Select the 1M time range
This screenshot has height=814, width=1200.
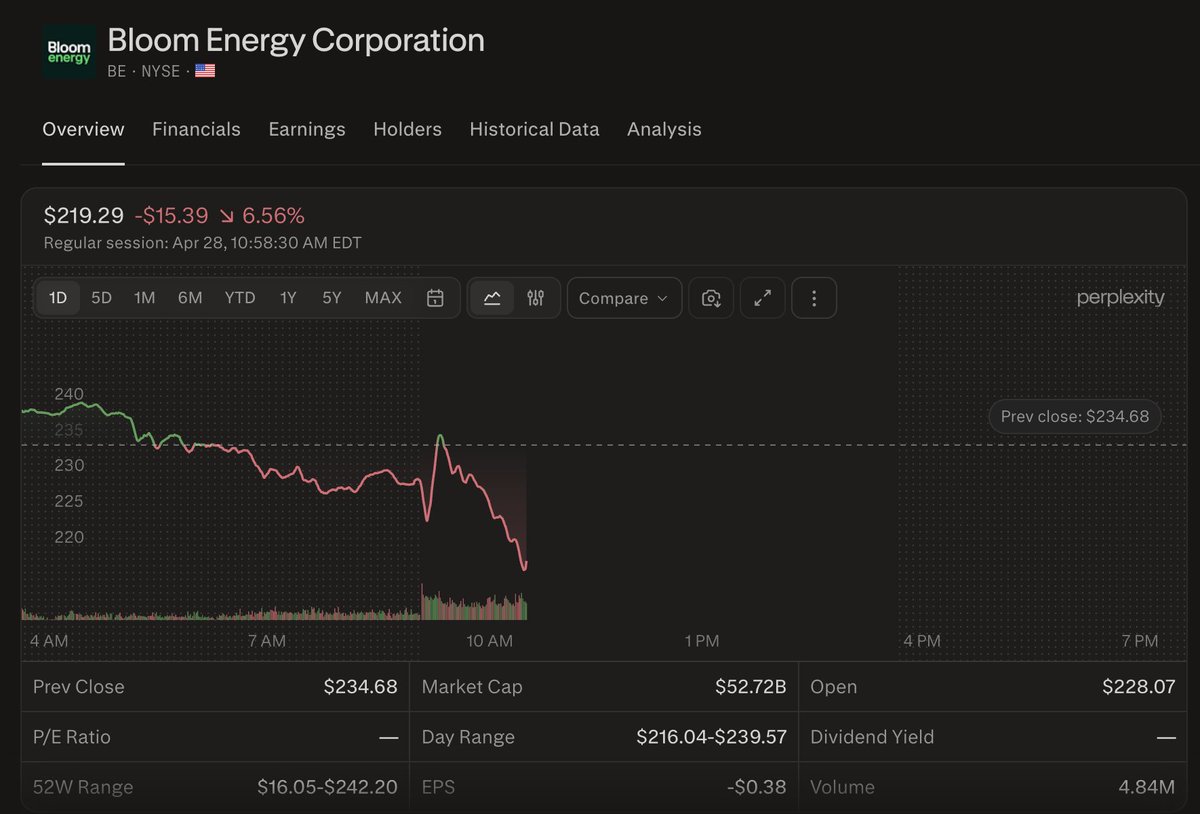click(145, 298)
